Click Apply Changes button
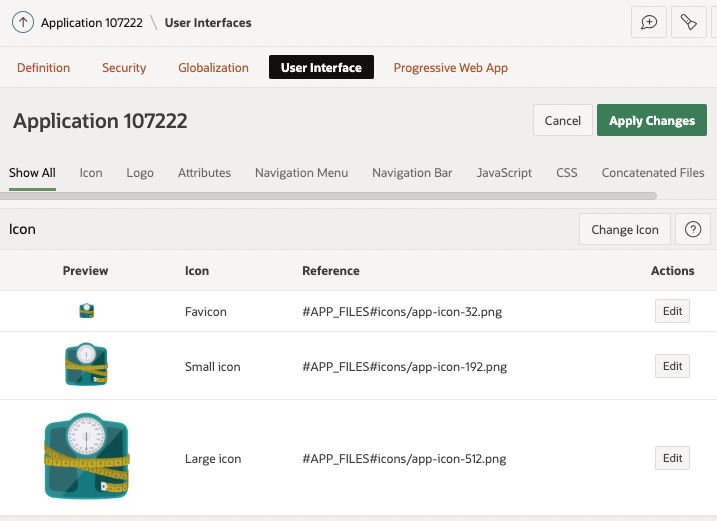 [x=651, y=120]
